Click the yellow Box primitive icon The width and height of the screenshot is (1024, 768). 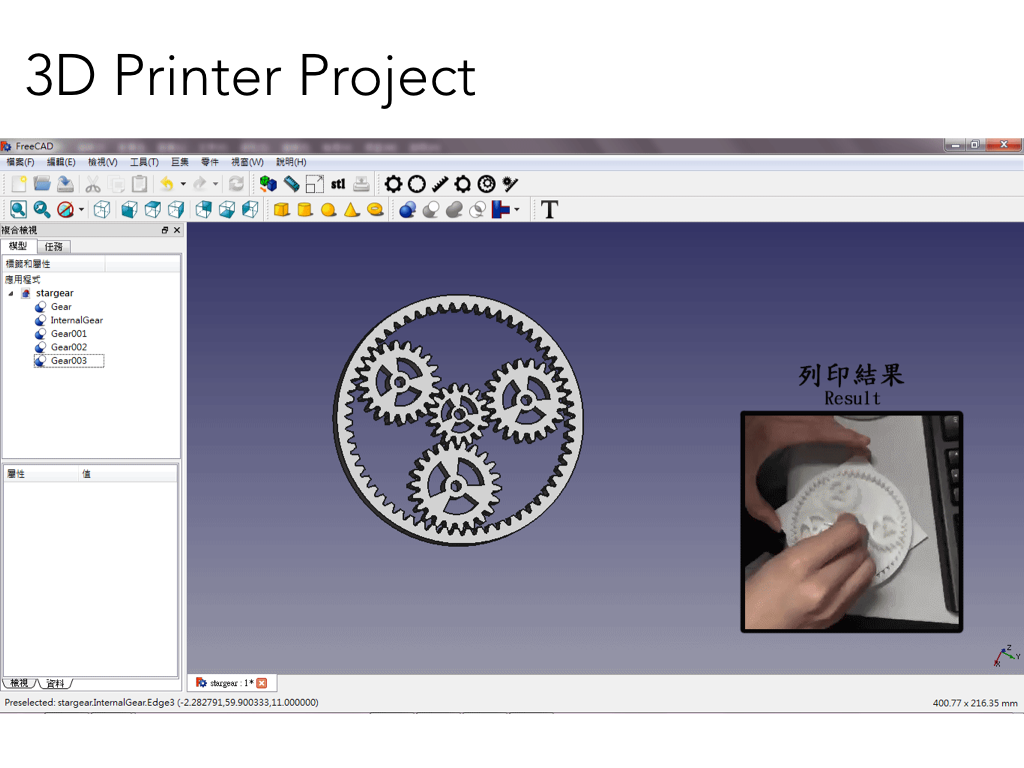282,209
